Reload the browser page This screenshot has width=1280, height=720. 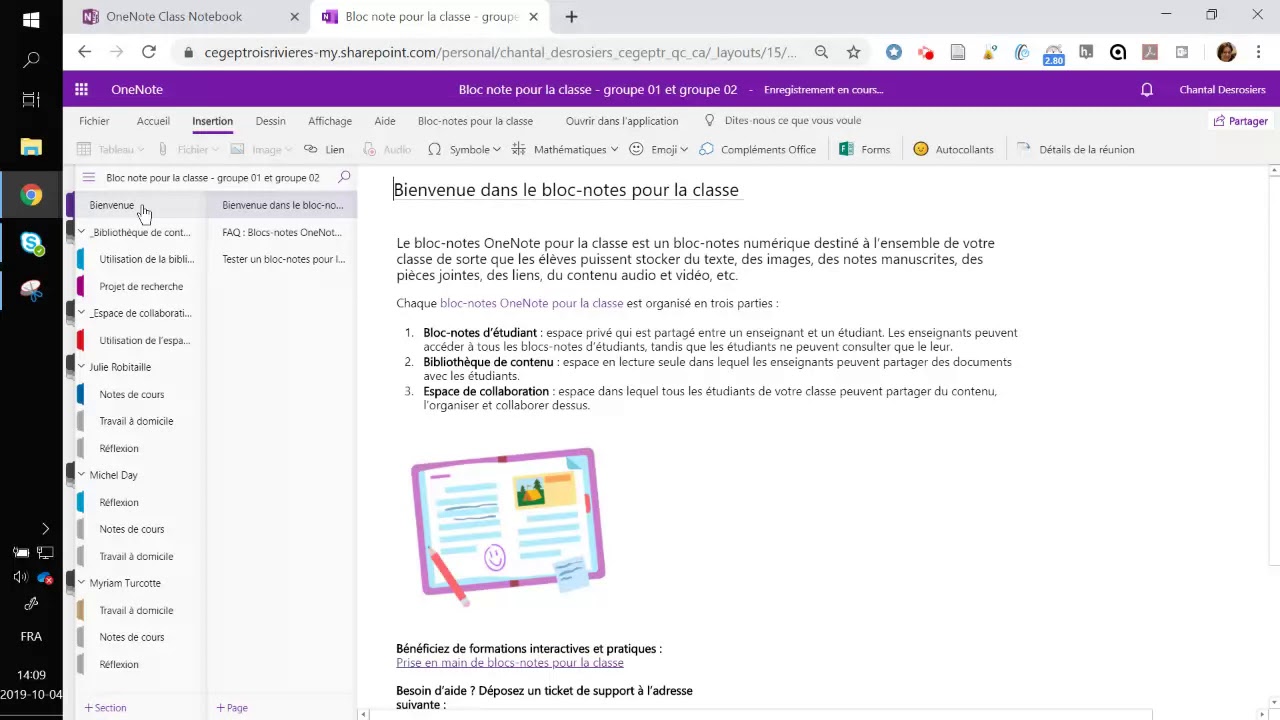149,52
